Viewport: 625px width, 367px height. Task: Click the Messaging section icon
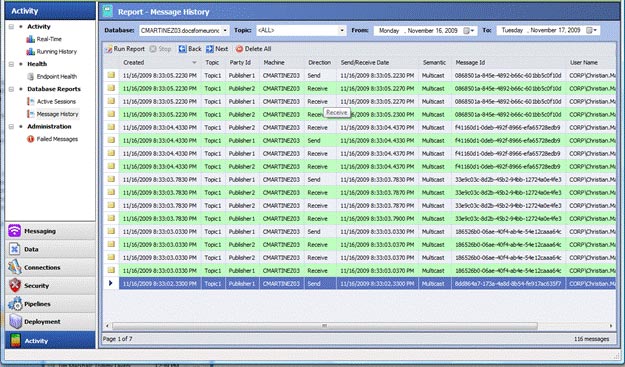coord(14,231)
